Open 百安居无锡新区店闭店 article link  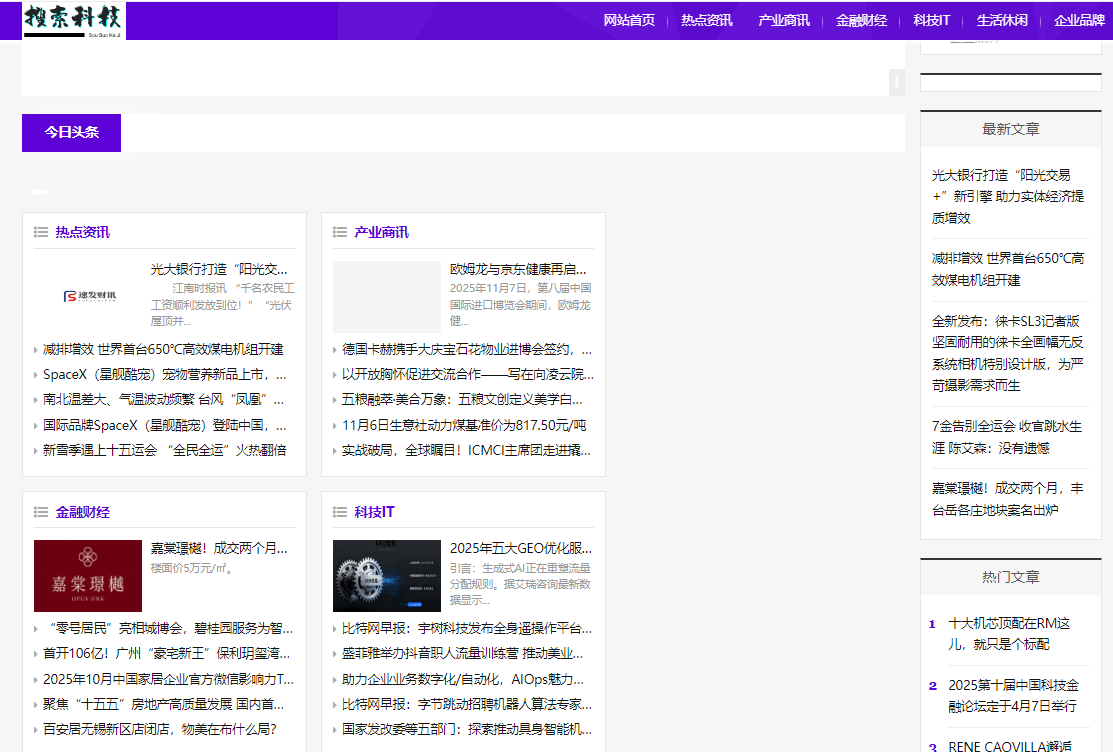coord(159,729)
